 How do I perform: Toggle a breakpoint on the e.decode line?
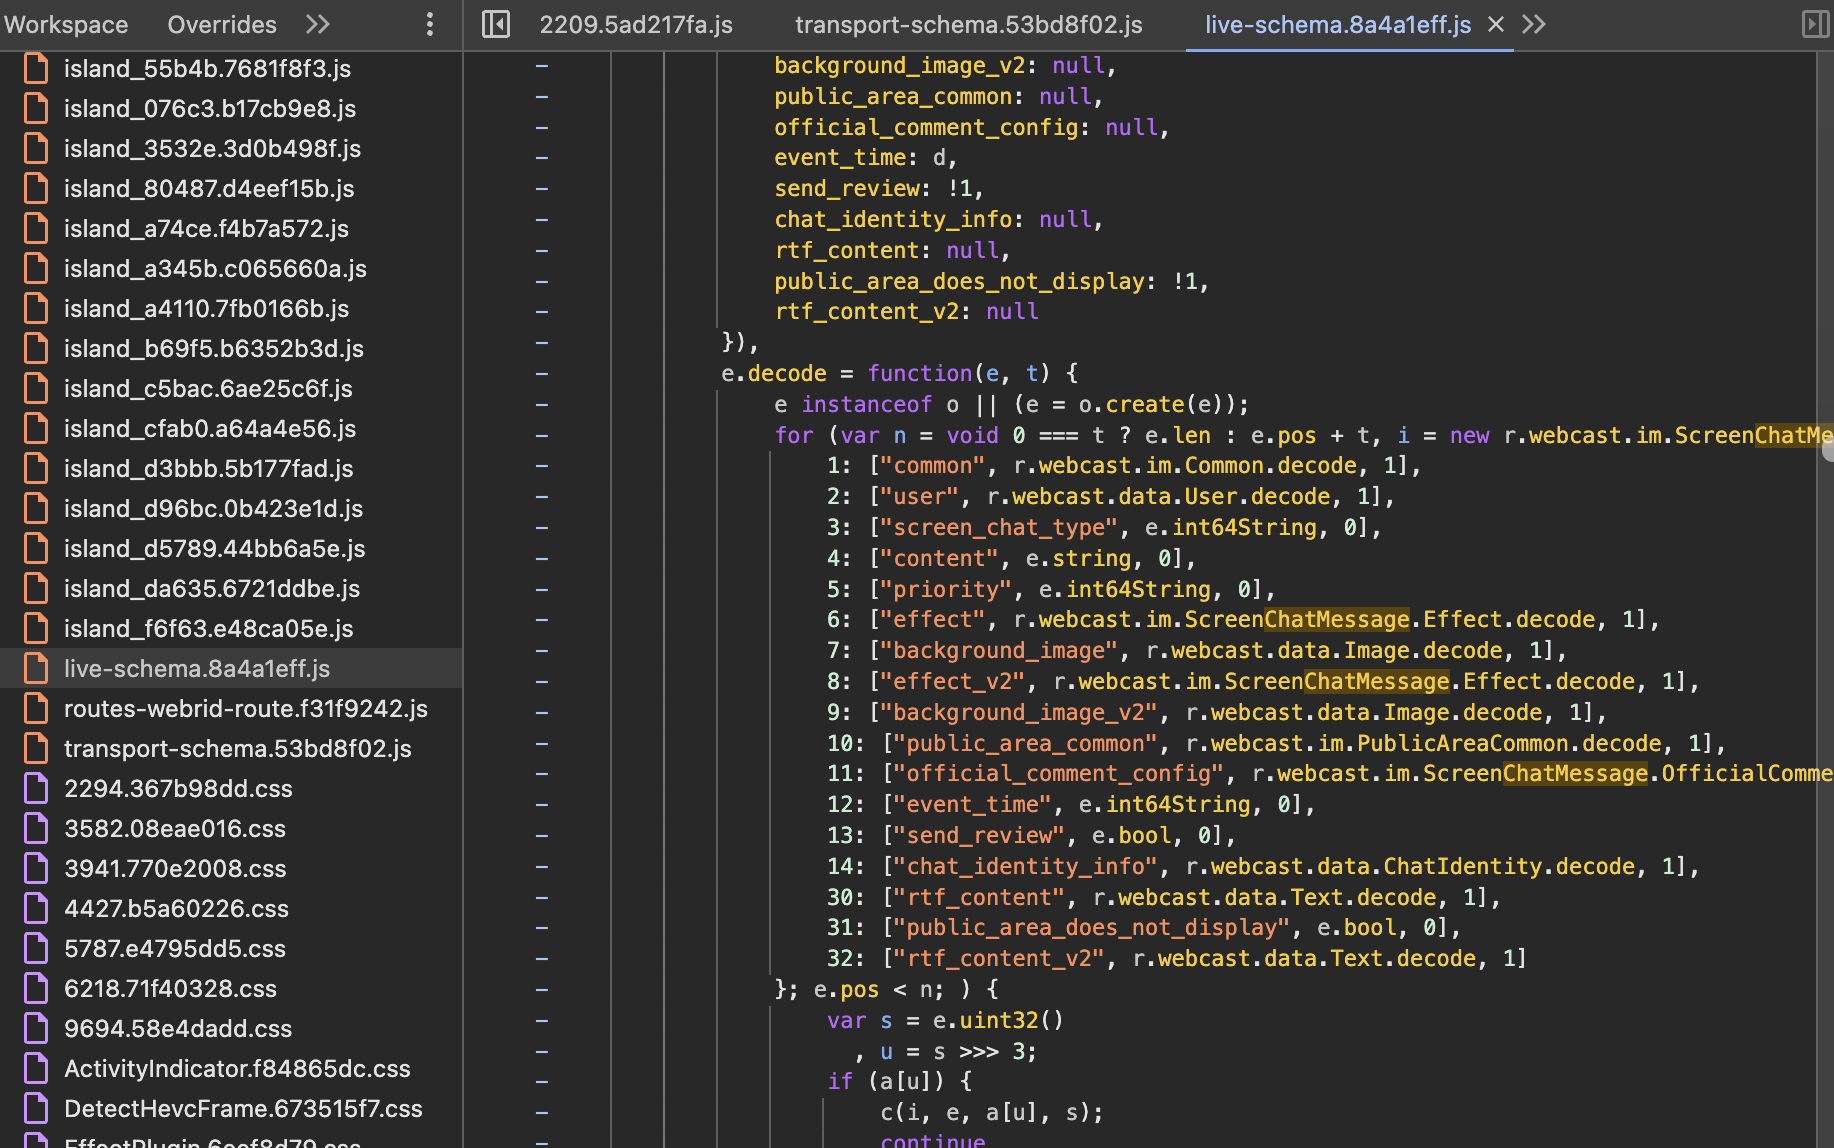tap(541, 373)
